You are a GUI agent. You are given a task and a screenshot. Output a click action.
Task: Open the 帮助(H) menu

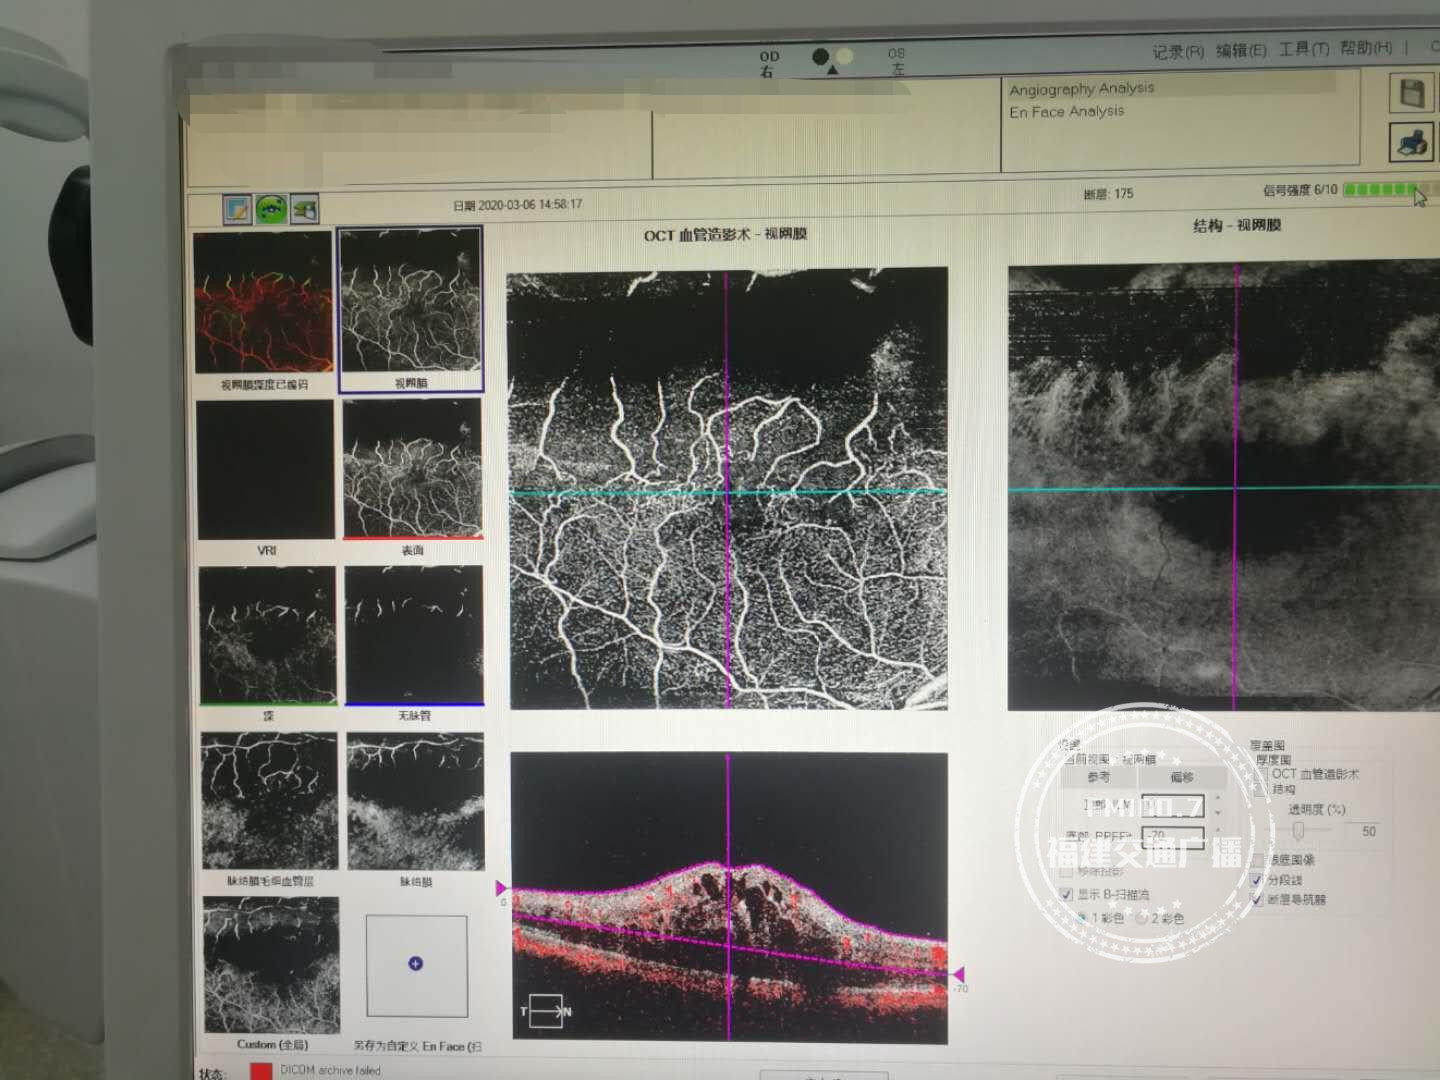[x=1366, y=47]
